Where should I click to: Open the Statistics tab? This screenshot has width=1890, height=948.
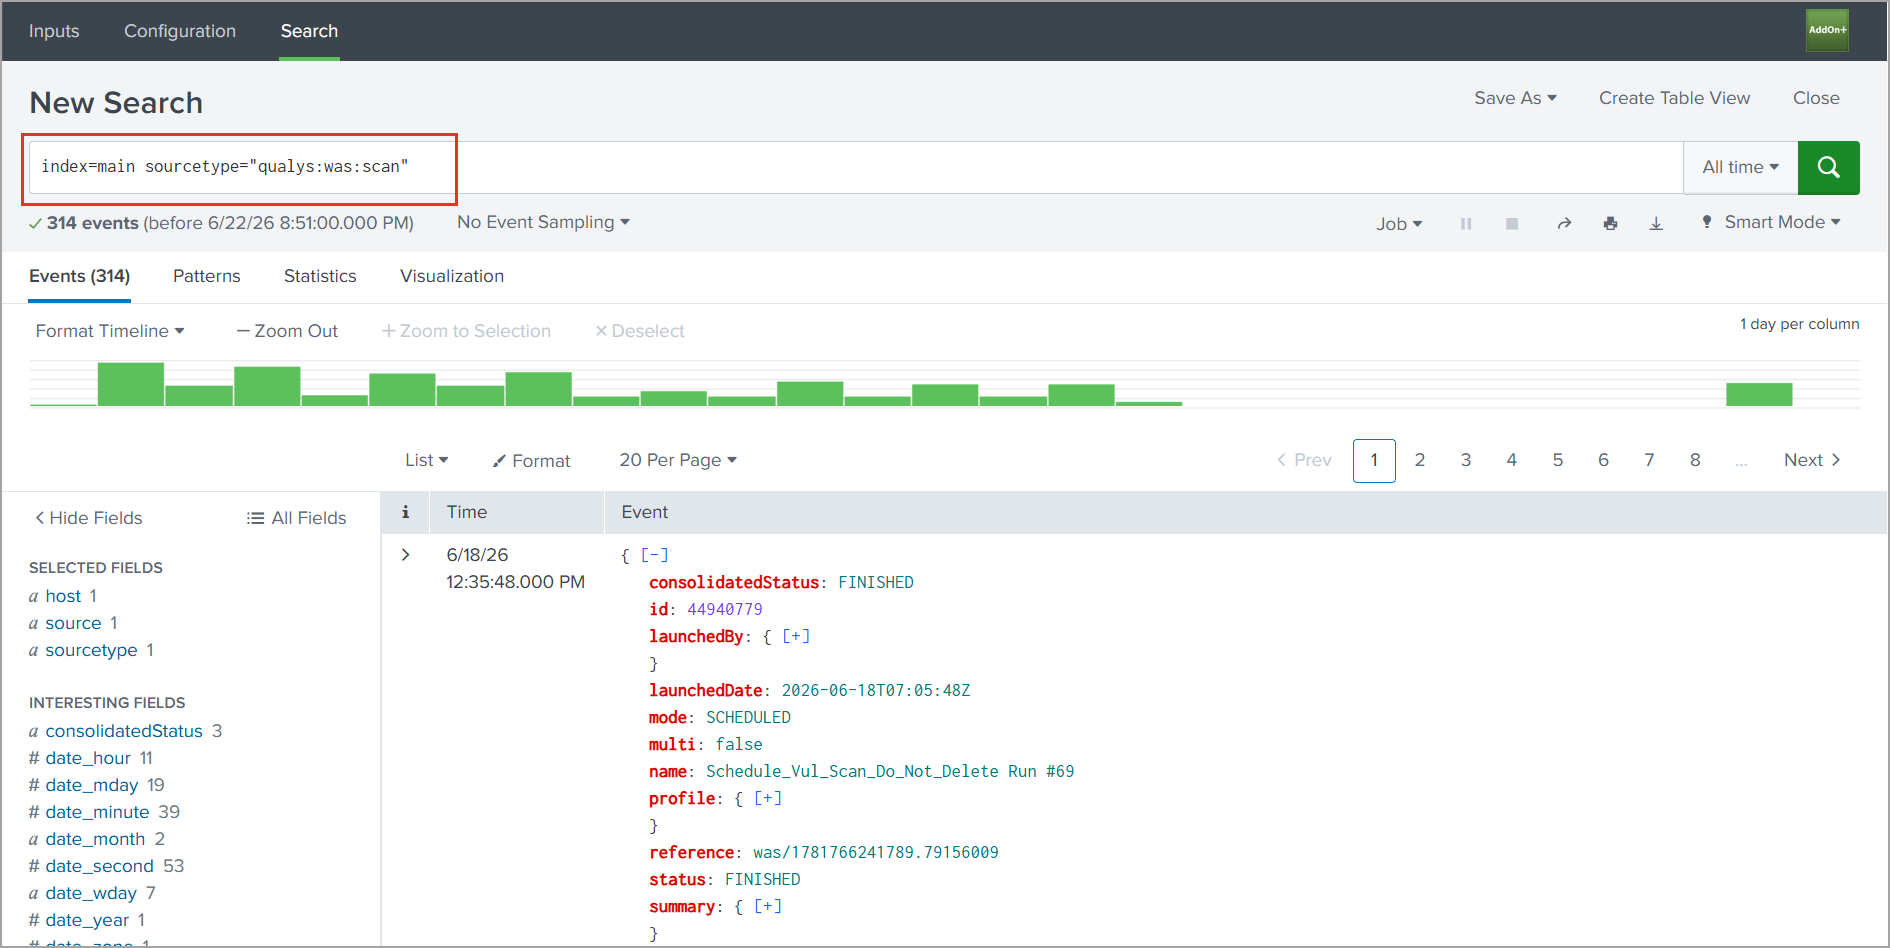(x=320, y=276)
